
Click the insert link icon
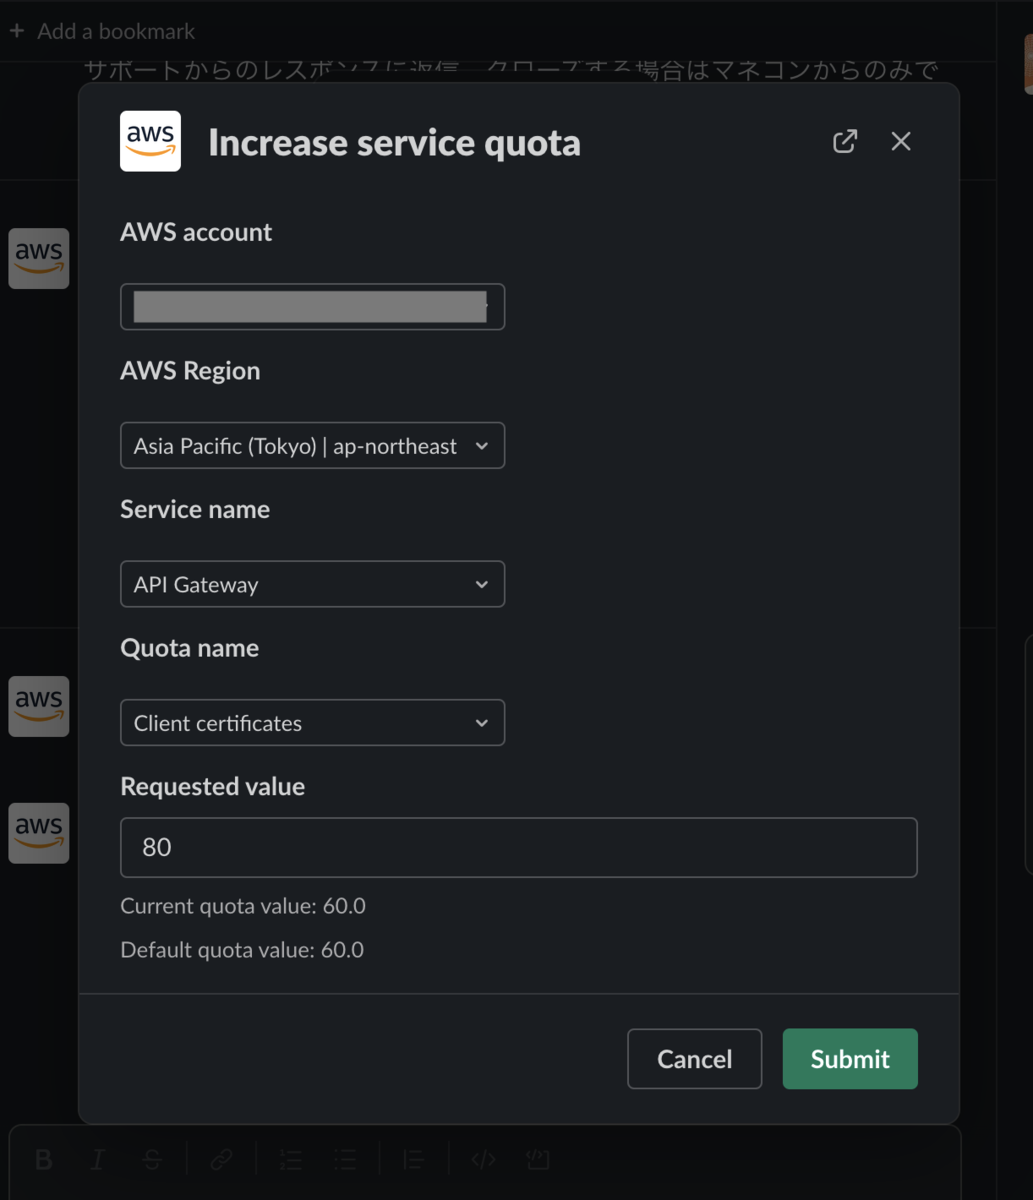click(221, 1159)
